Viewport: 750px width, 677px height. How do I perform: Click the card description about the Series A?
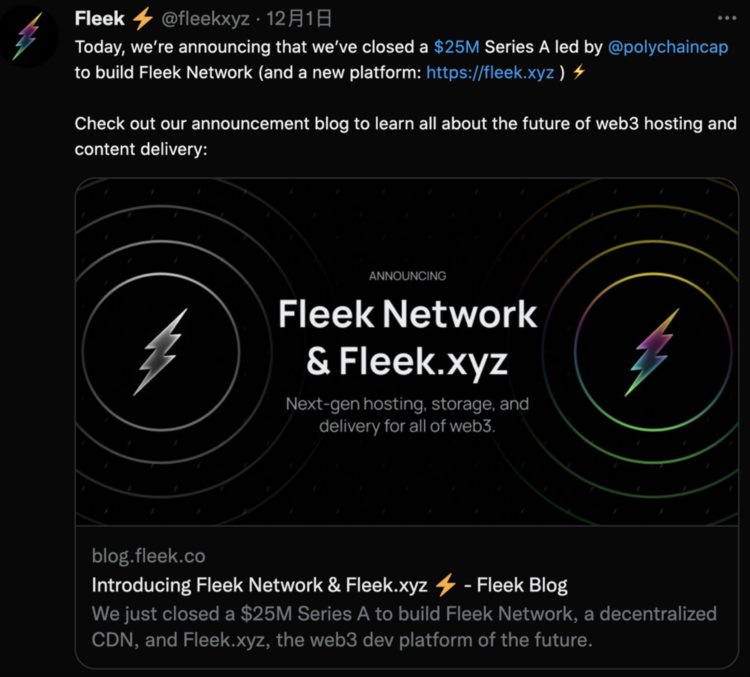[404, 625]
